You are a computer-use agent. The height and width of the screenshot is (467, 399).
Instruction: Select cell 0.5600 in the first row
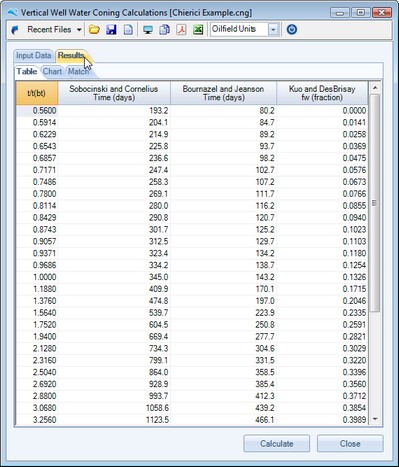coord(37,111)
